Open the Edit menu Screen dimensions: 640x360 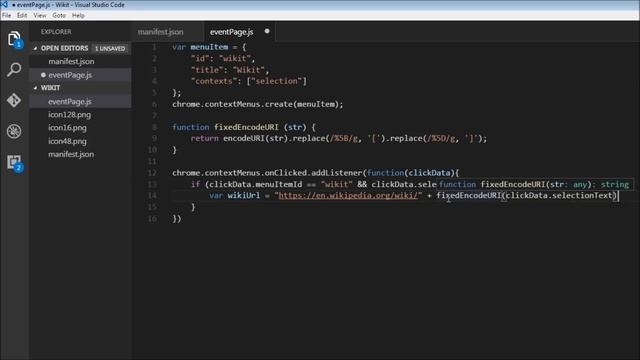pos(22,16)
